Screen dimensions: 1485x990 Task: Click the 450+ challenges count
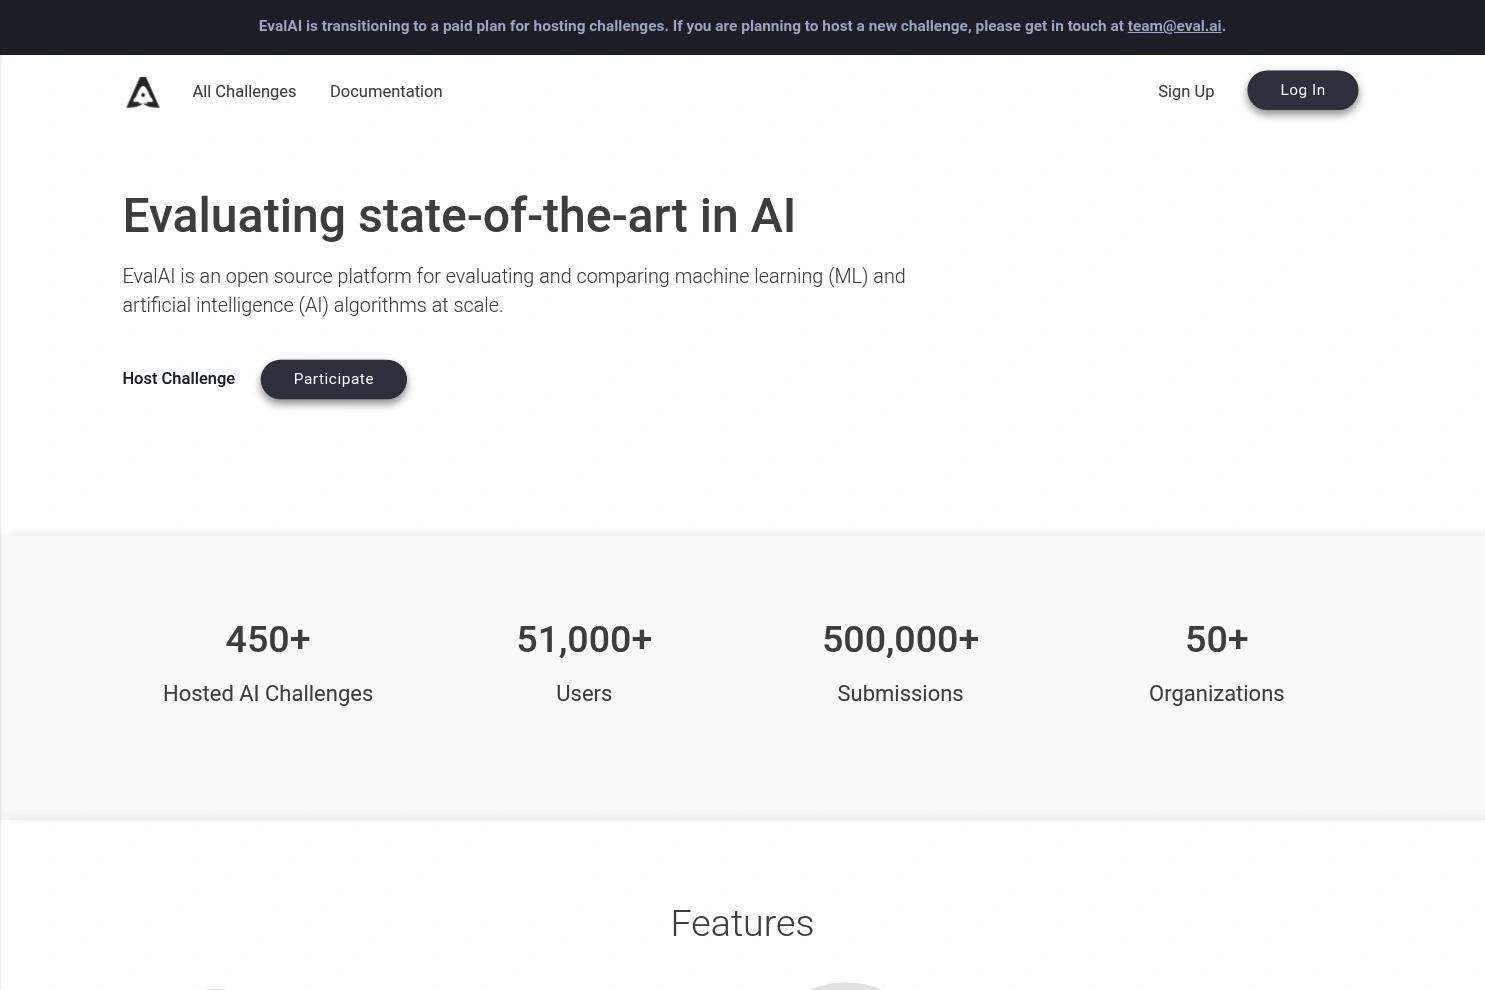pyautogui.click(x=268, y=639)
